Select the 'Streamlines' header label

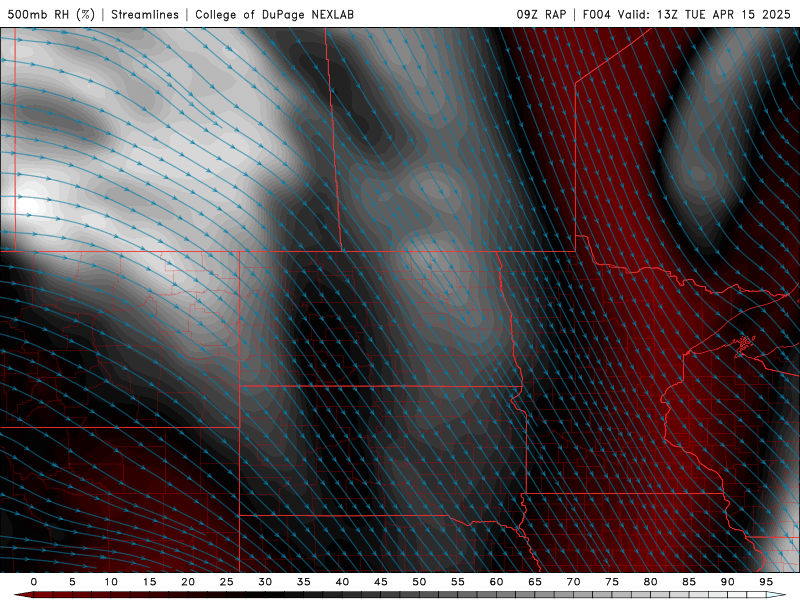pyautogui.click(x=145, y=14)
